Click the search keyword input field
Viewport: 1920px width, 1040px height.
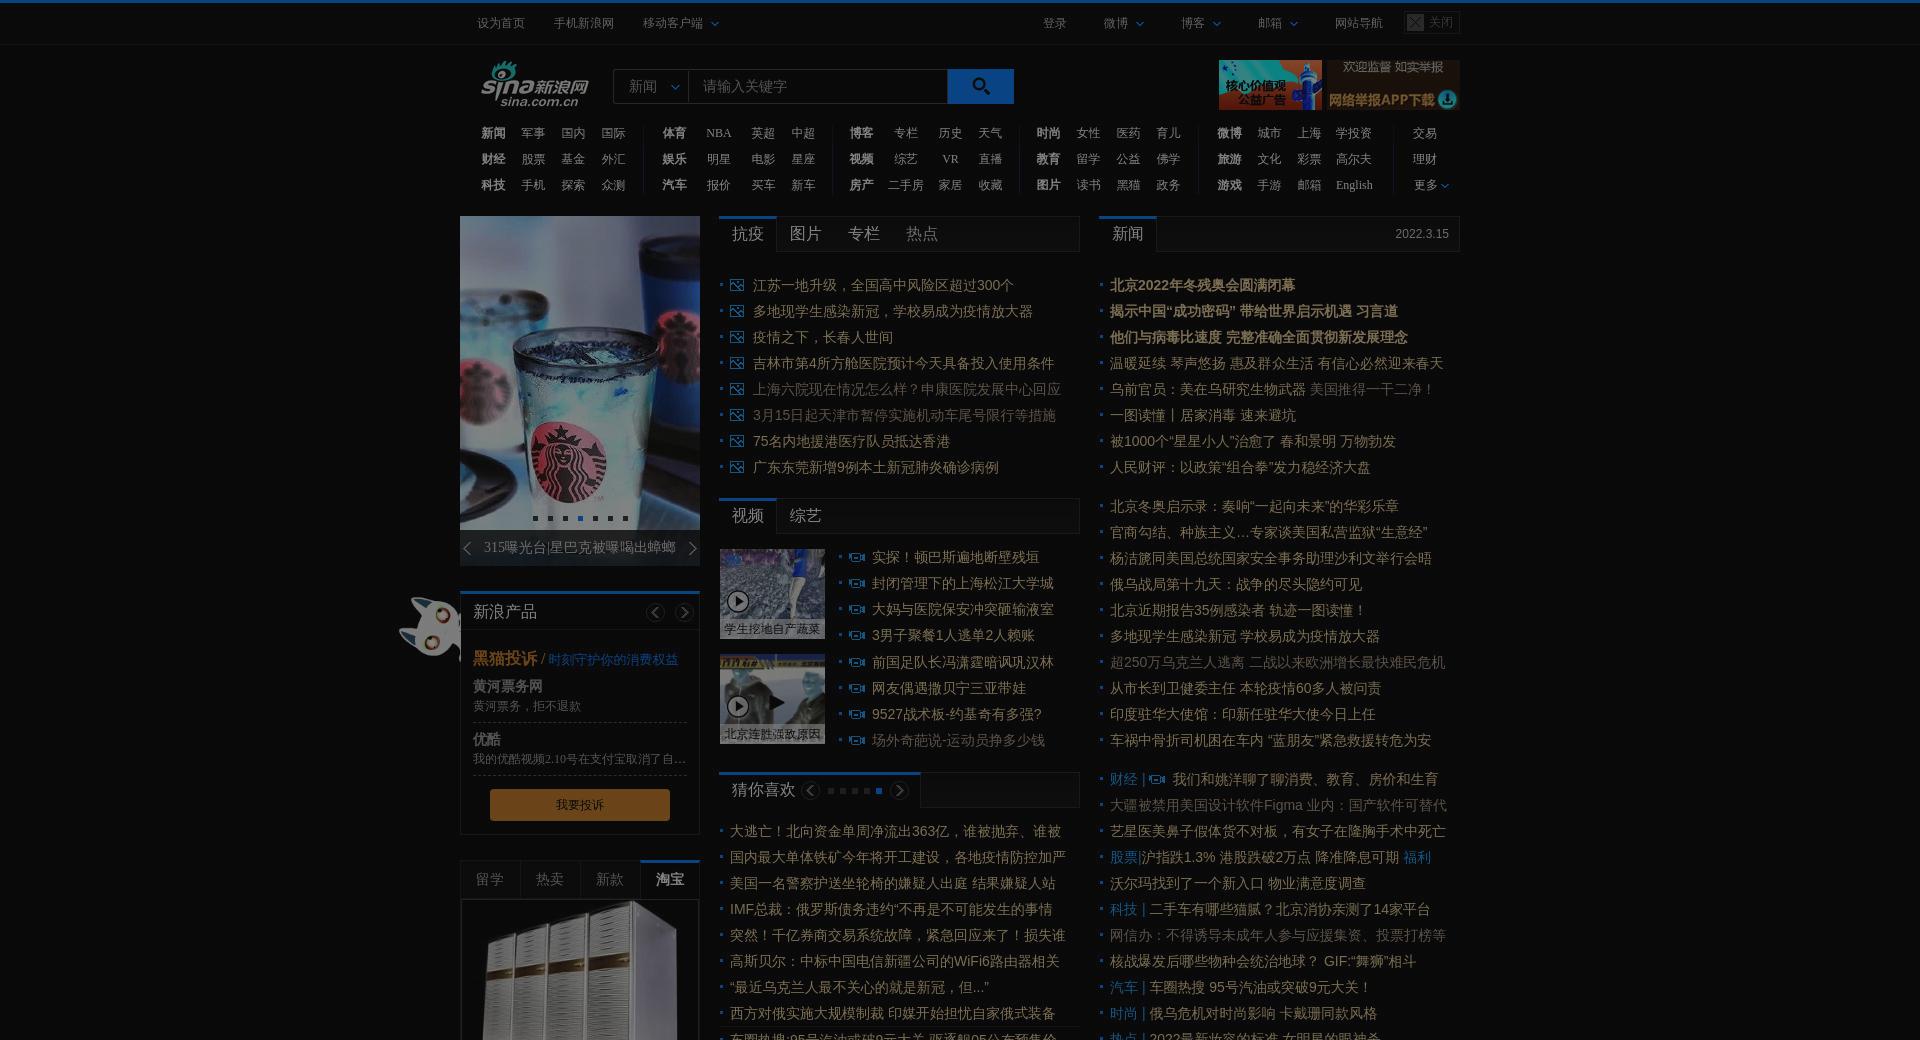(x=818, y=87)
